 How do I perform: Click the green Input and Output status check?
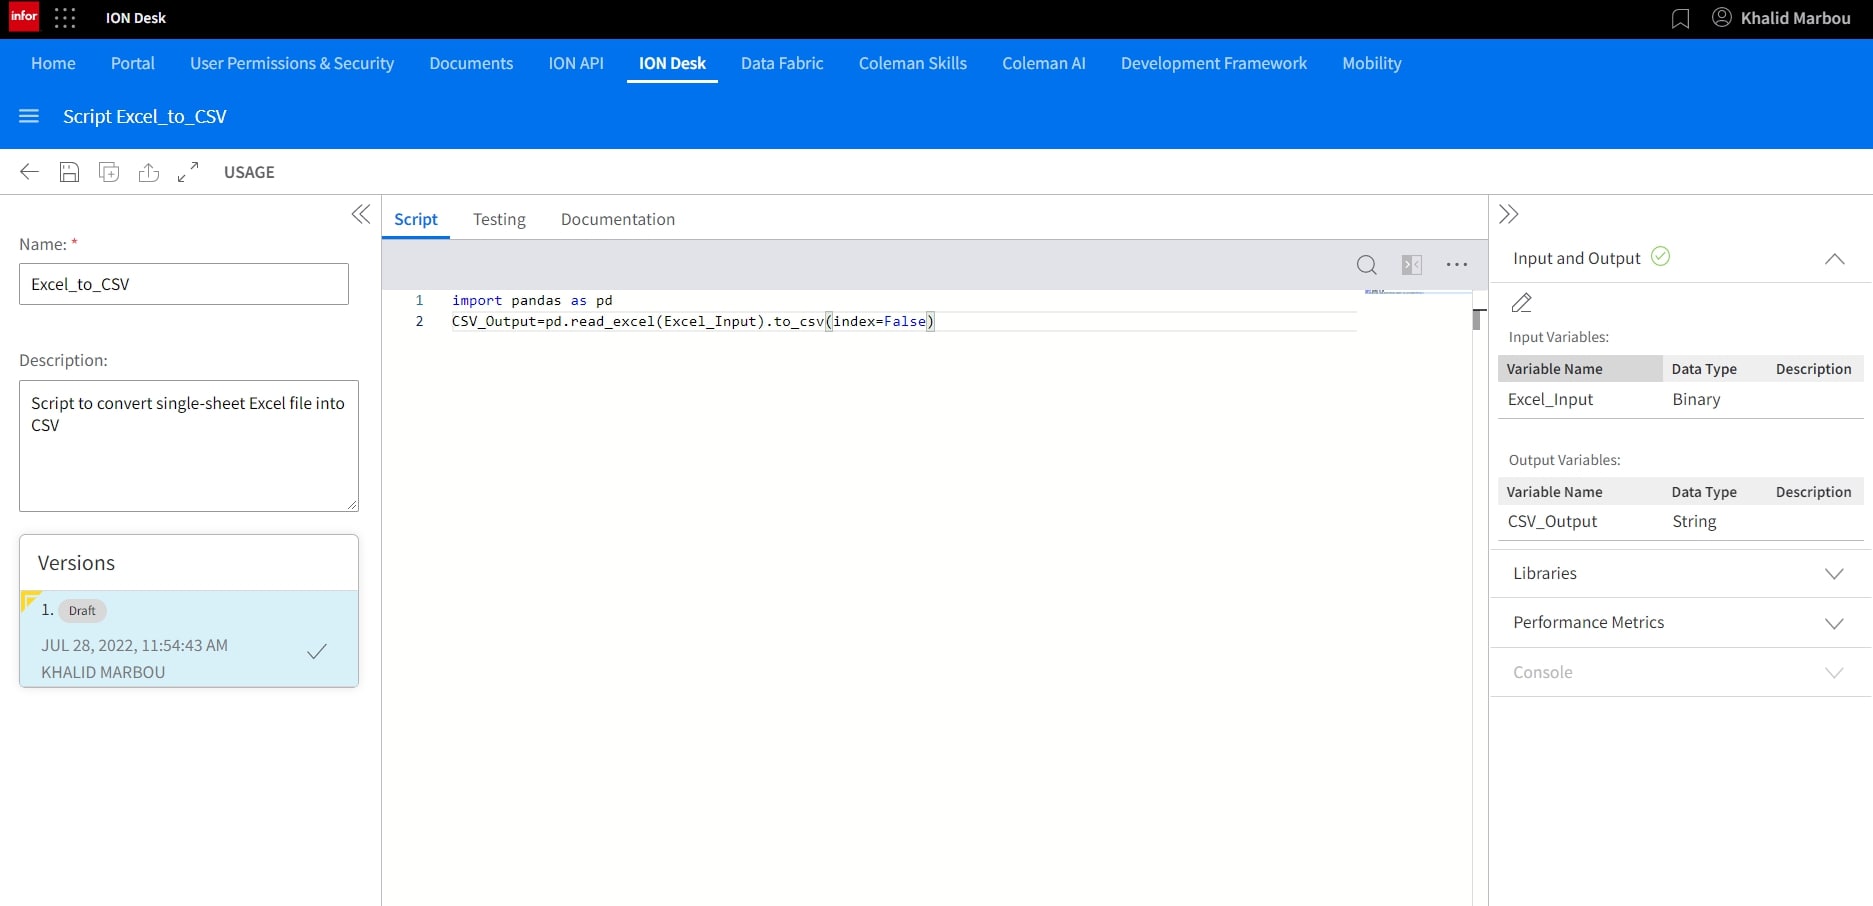[x=1660, y=256]
